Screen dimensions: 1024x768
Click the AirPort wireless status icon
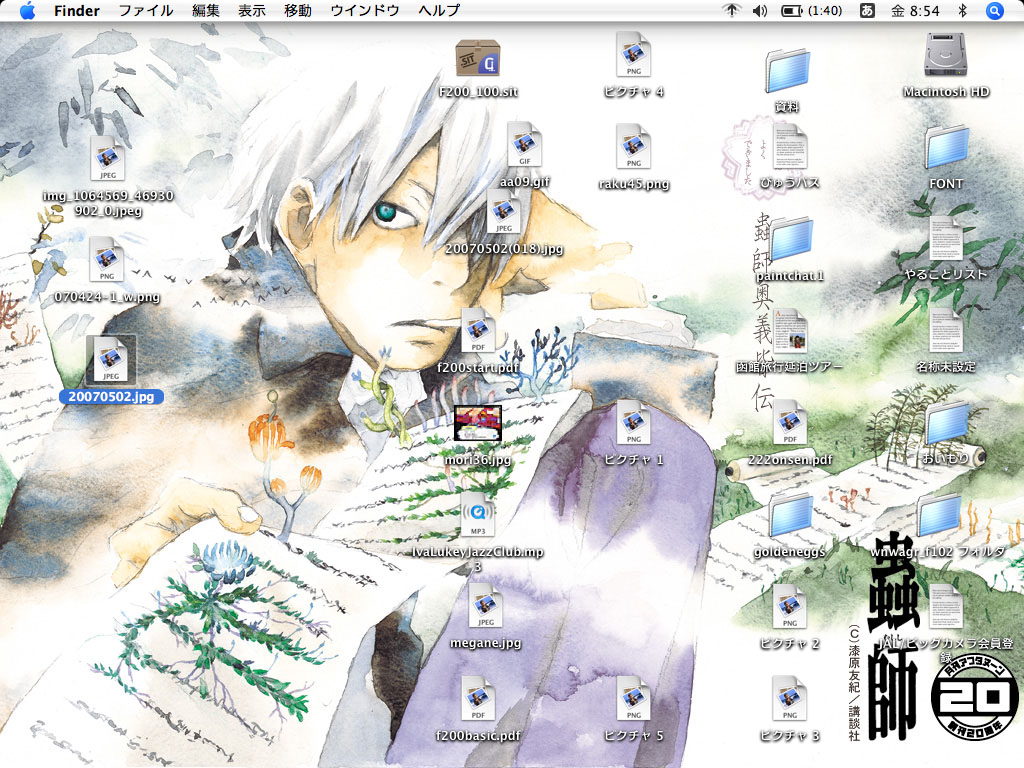[731, 10]
